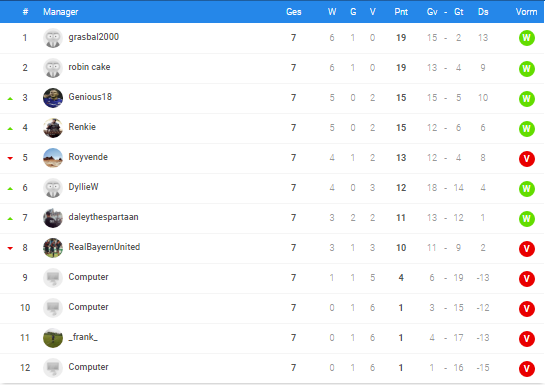Open Genious18's profile picture
545x385 pixels.
click(x=53, y=98)
